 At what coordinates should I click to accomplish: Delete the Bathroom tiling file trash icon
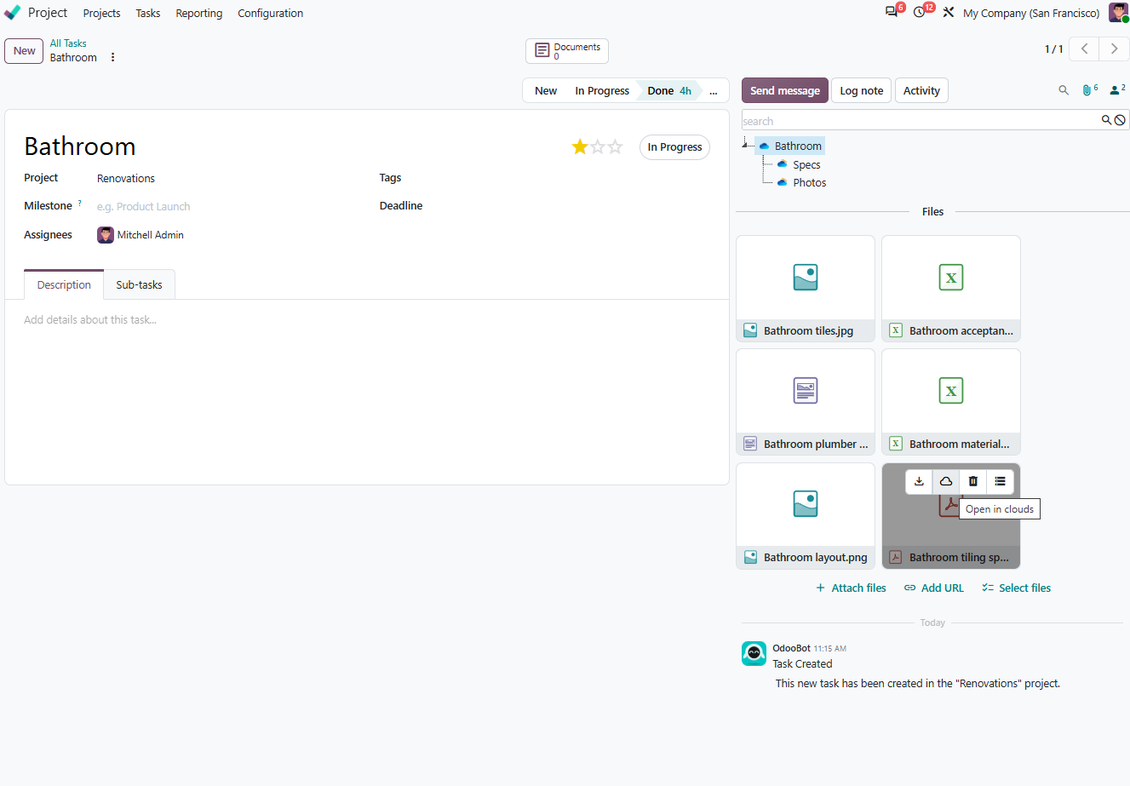pyautogui.click(x=973, y=481)
